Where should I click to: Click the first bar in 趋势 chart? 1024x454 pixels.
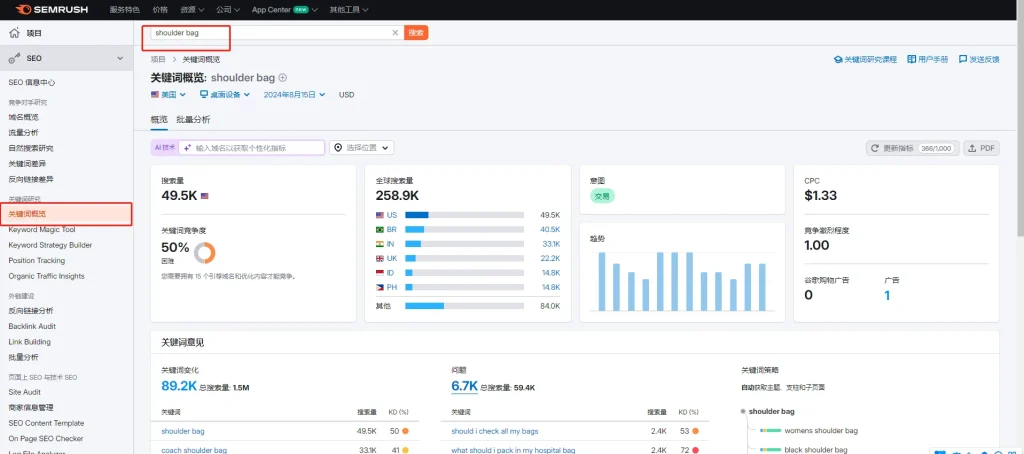coord(601,282)
